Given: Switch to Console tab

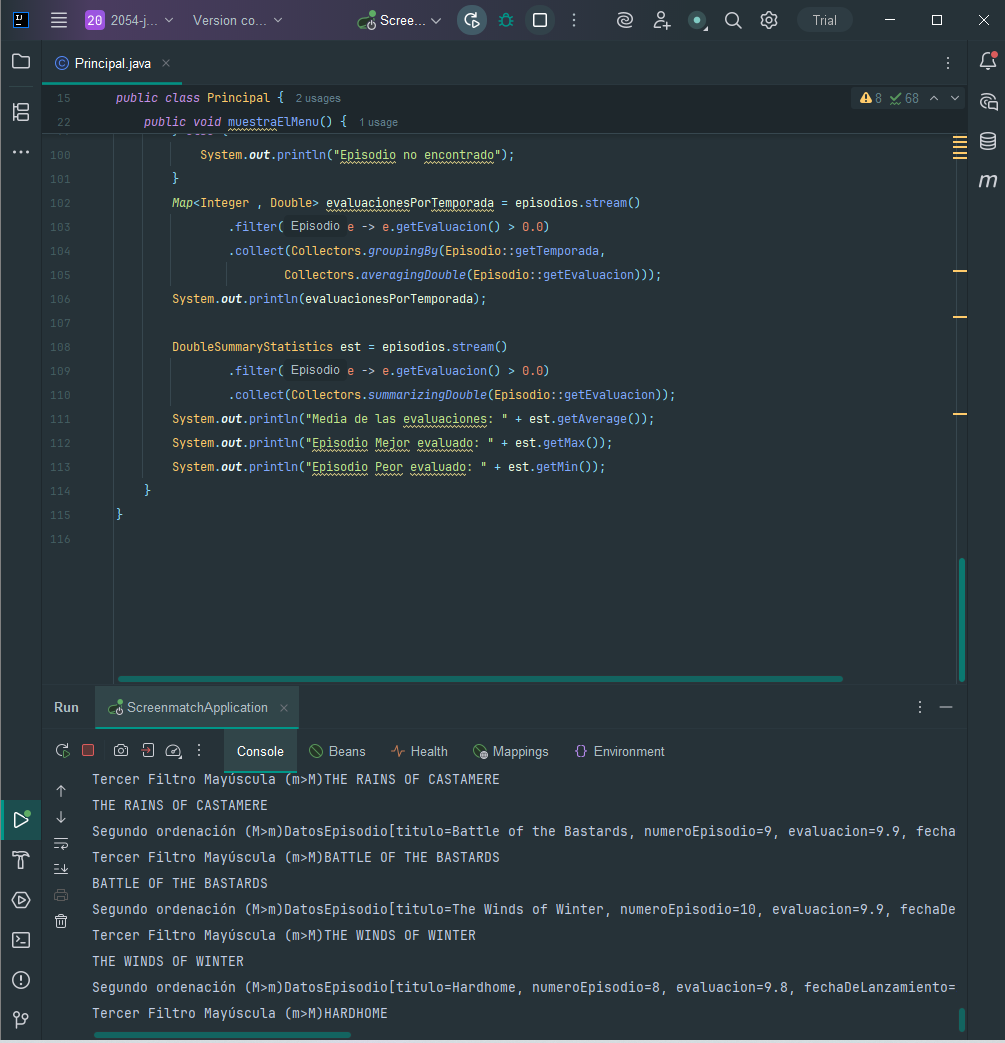Looking at the screenshot, I should tap(260, 751).
